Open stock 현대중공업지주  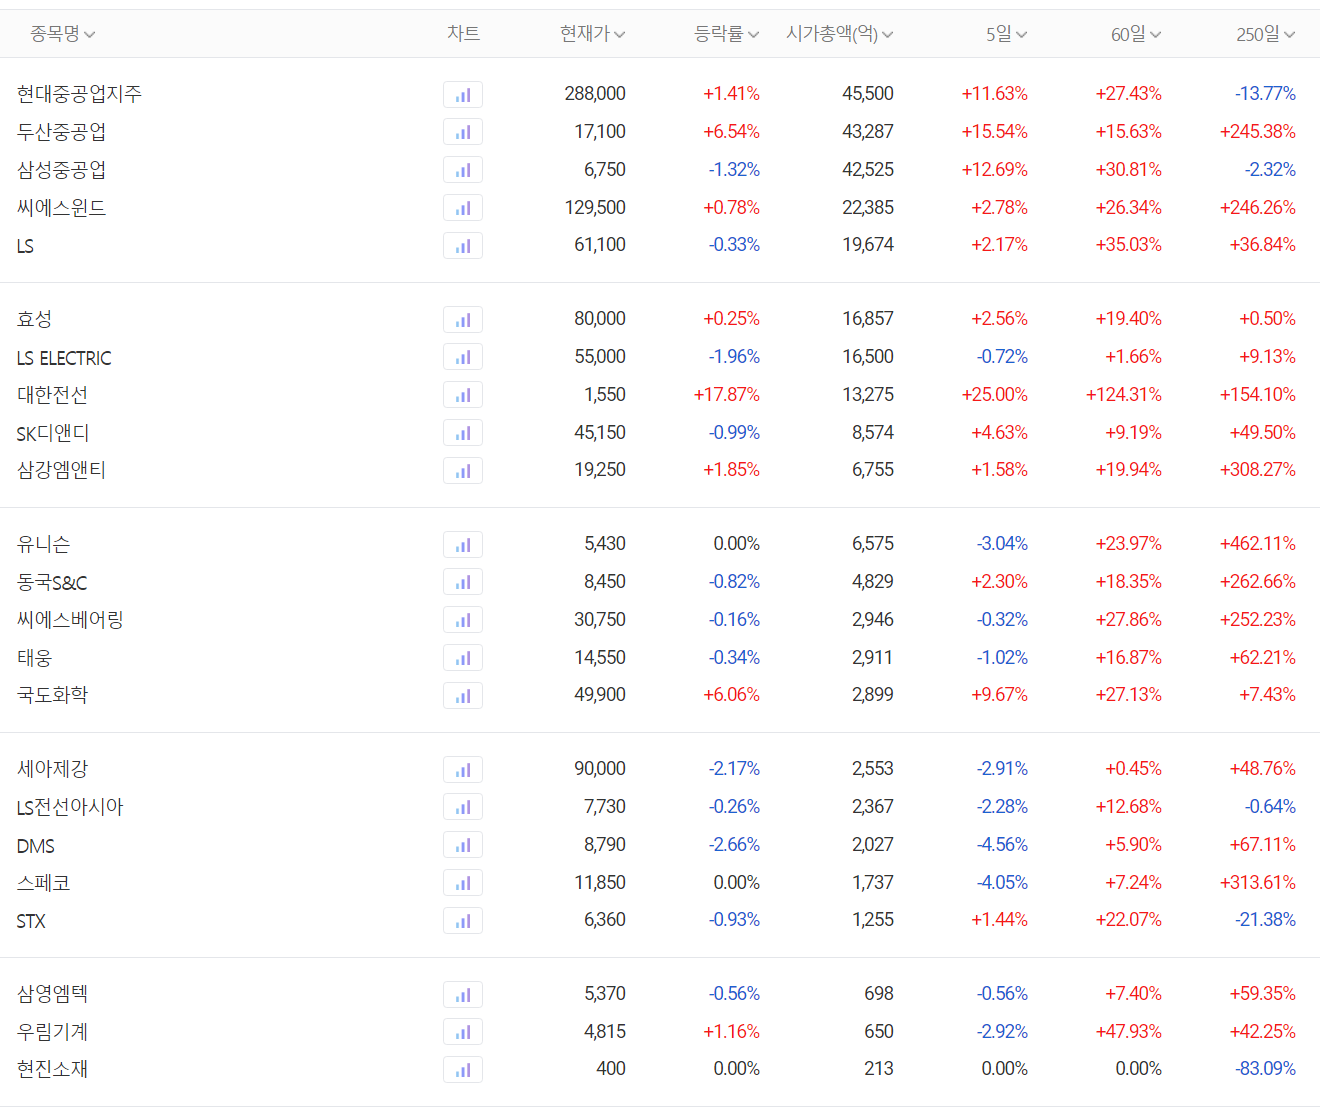79,94
